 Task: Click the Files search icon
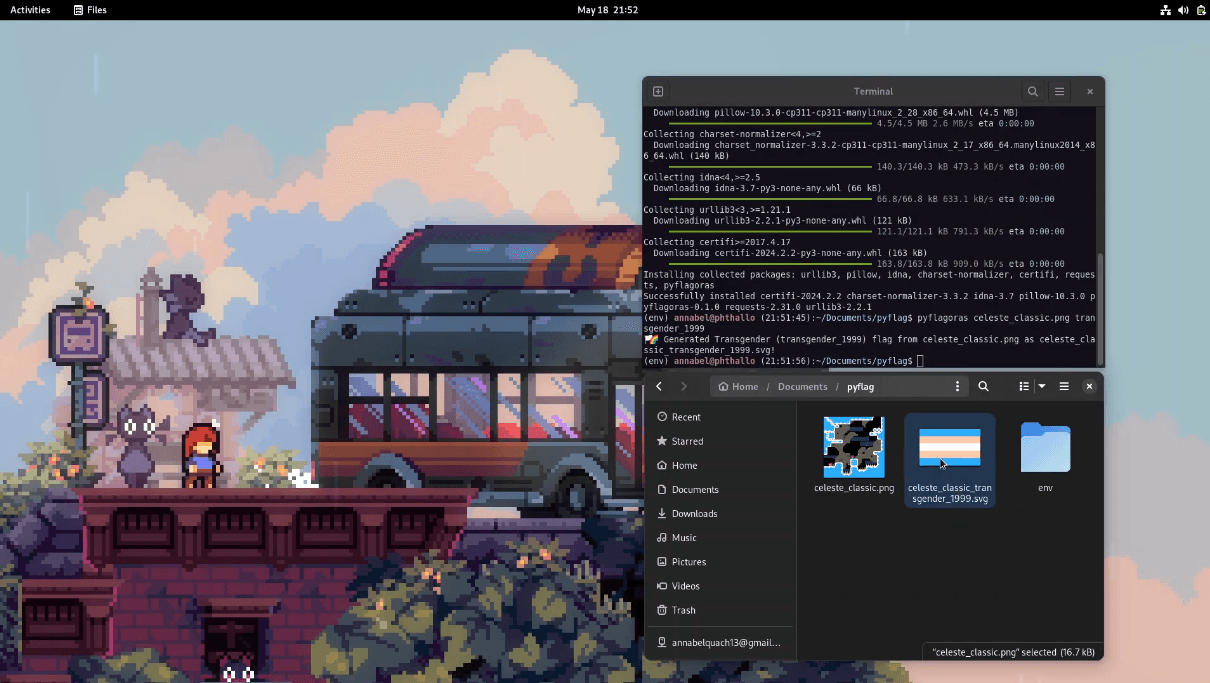point(984,386)
